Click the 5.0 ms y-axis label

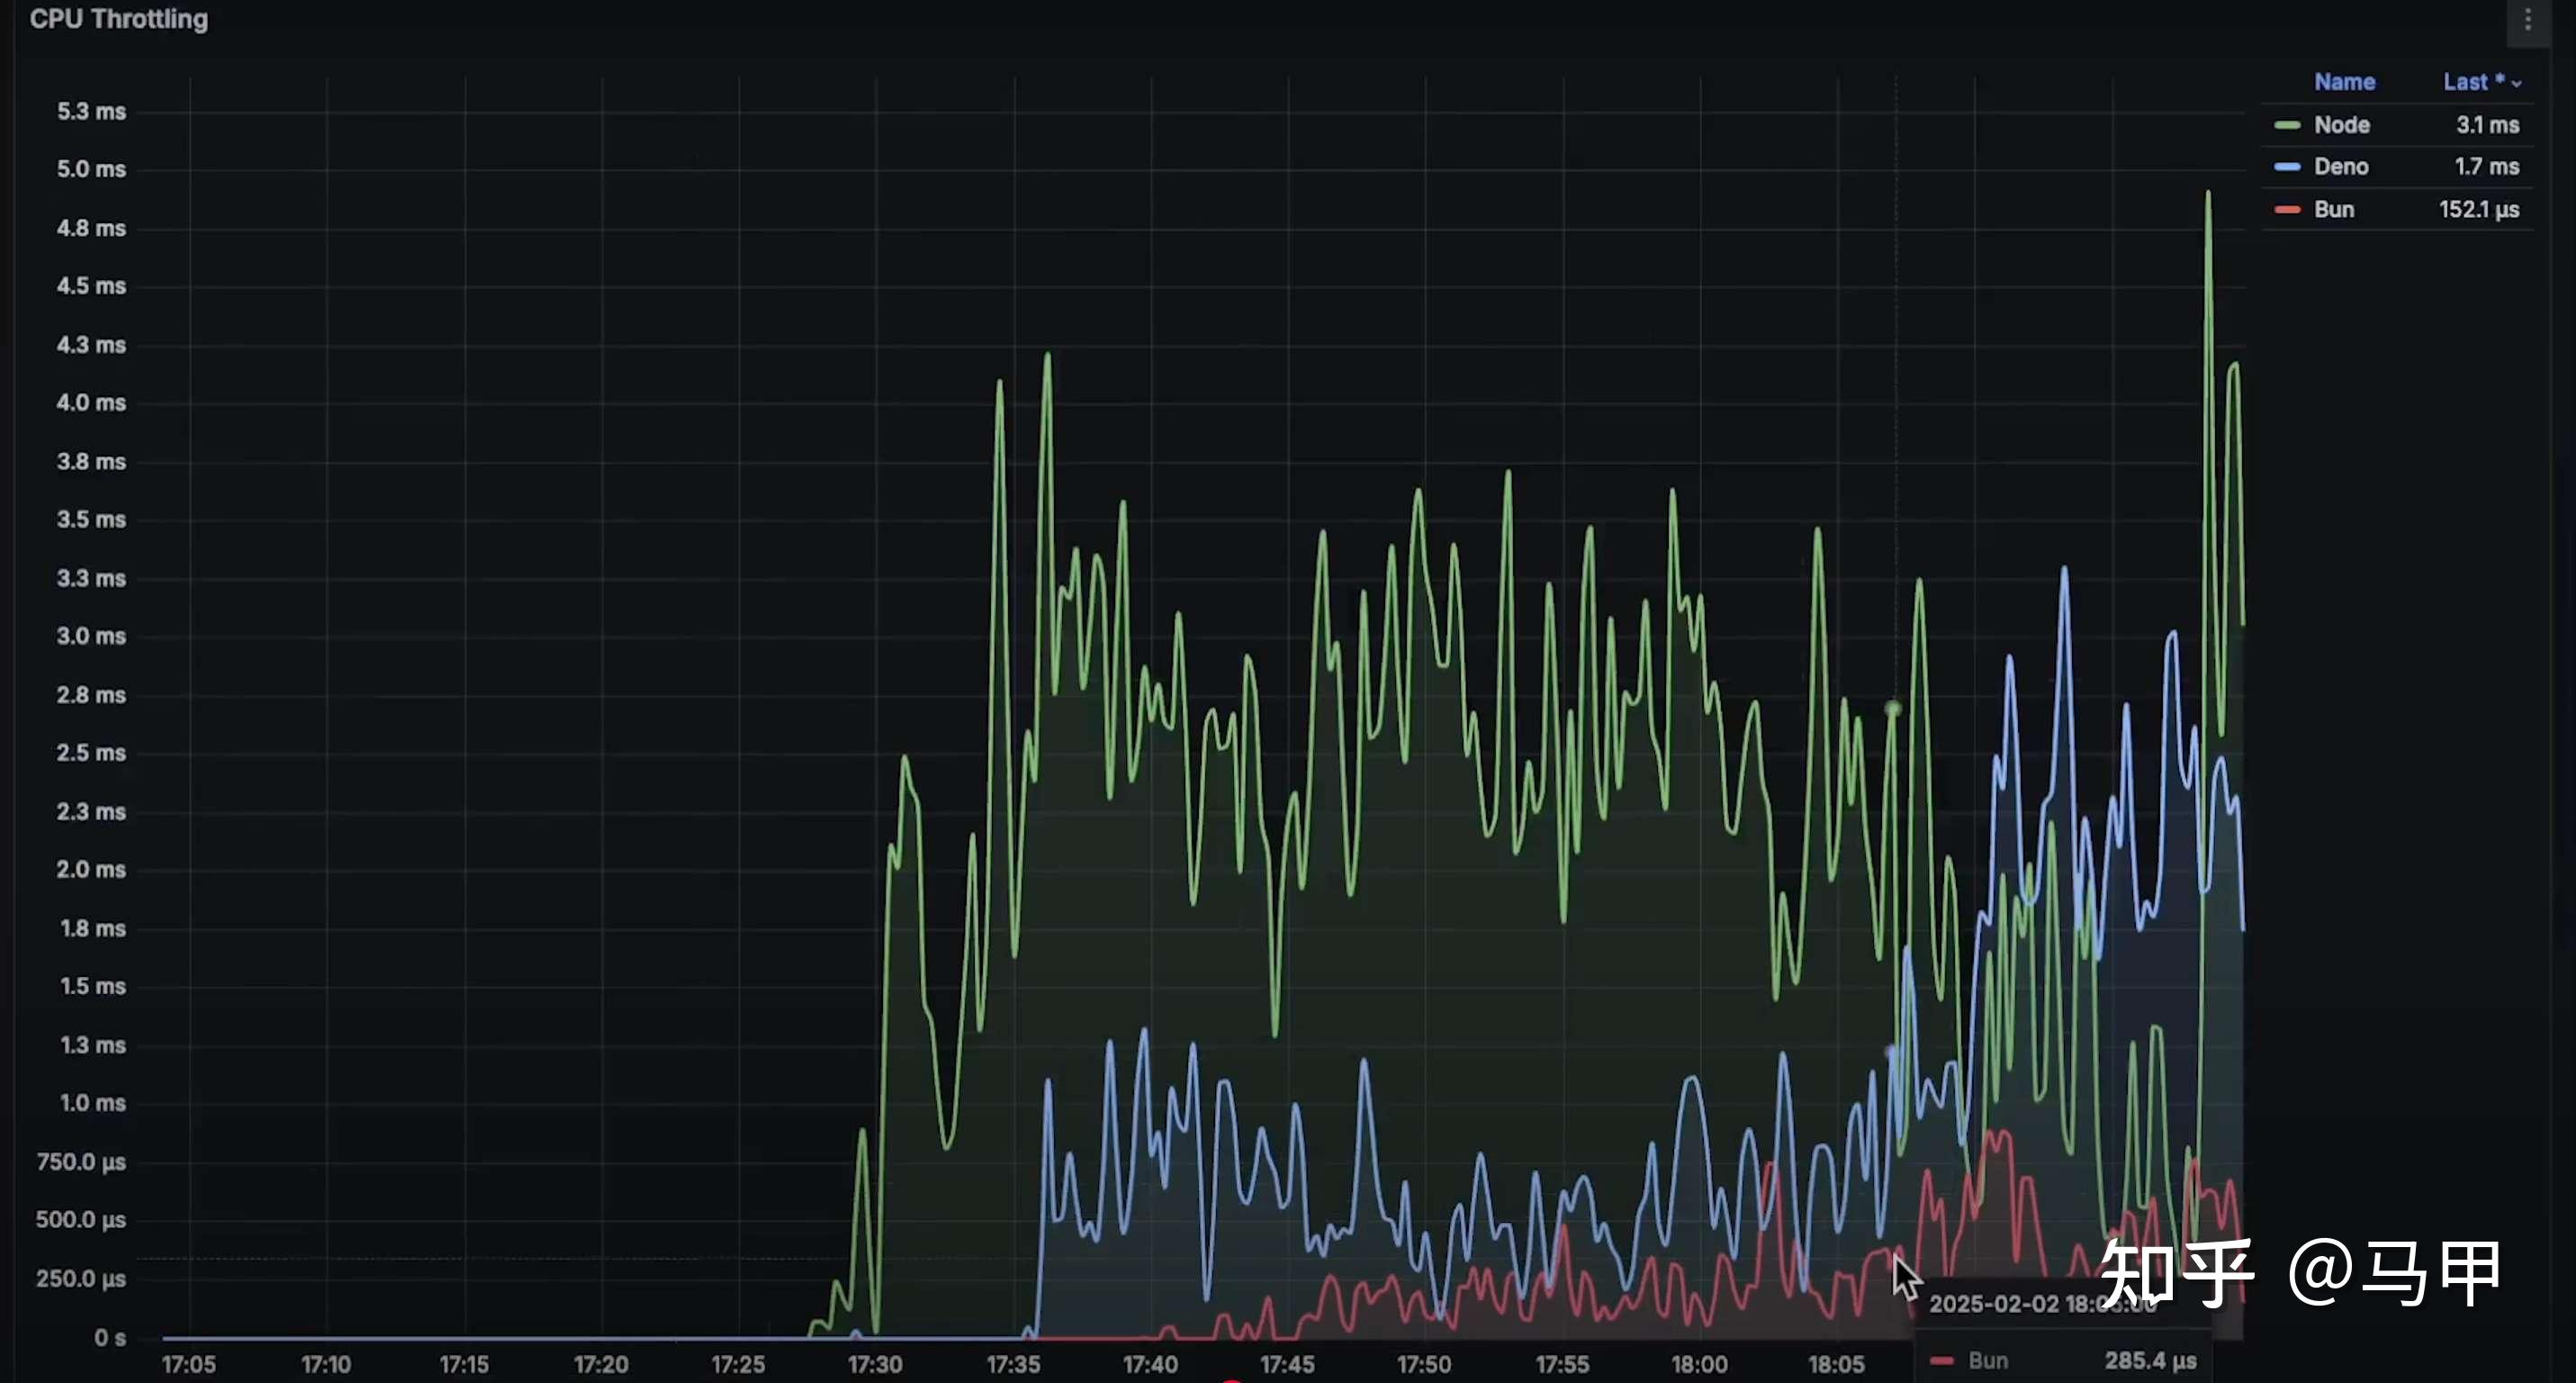pyautogui.click(x=91, y=169)
